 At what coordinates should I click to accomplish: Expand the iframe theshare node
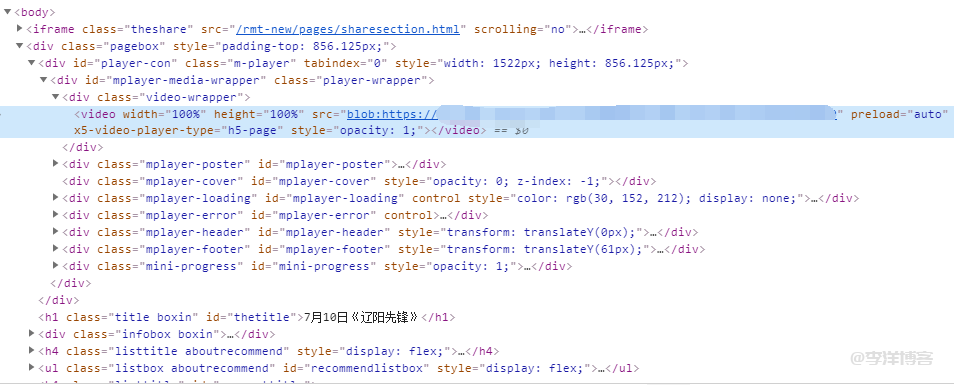[19, 29]
